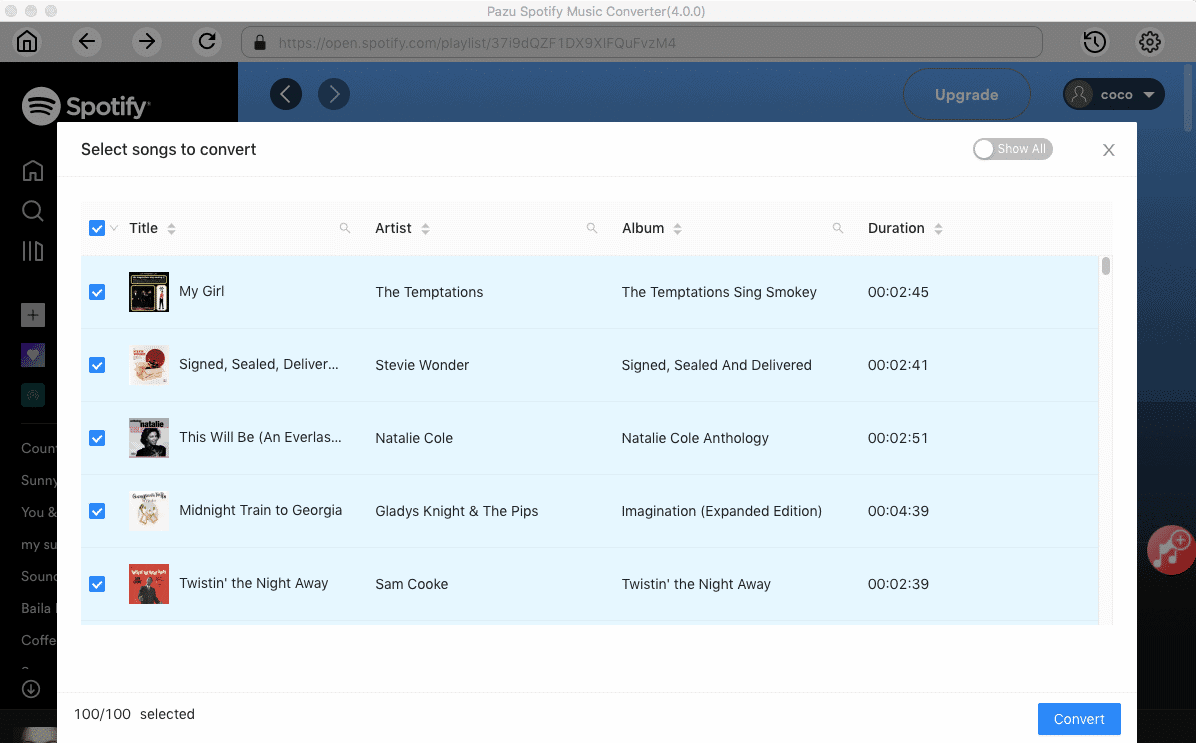1196x743 pixels.
Task: Click duration 00:02:45
Action: point(898,292)
